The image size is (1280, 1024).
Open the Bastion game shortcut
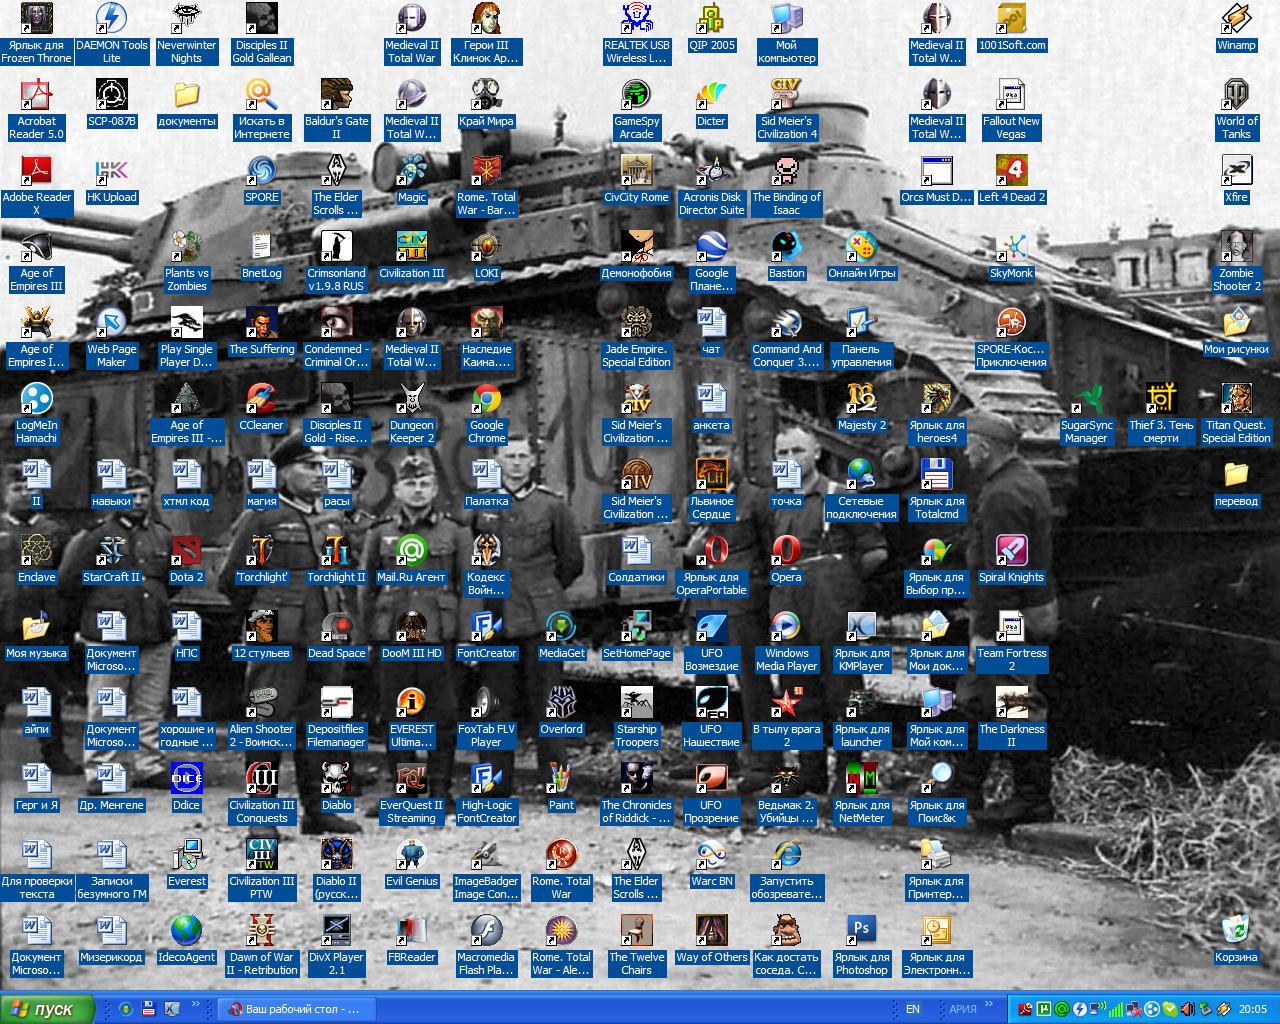click(786, 255)
